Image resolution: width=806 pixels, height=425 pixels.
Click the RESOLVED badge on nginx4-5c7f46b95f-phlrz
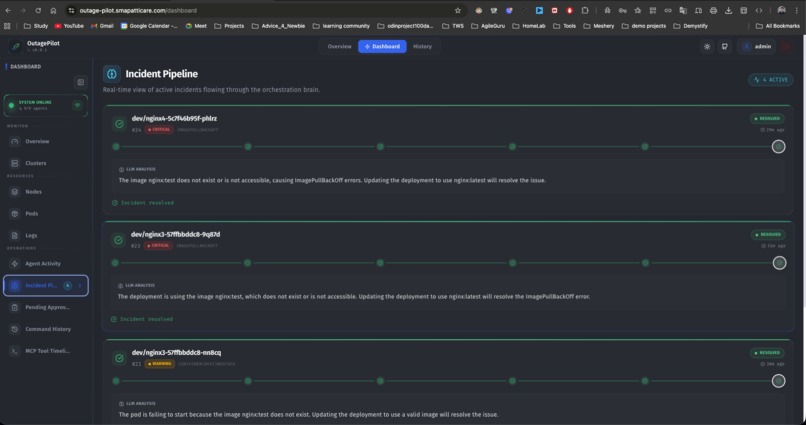tap(767, 119)
